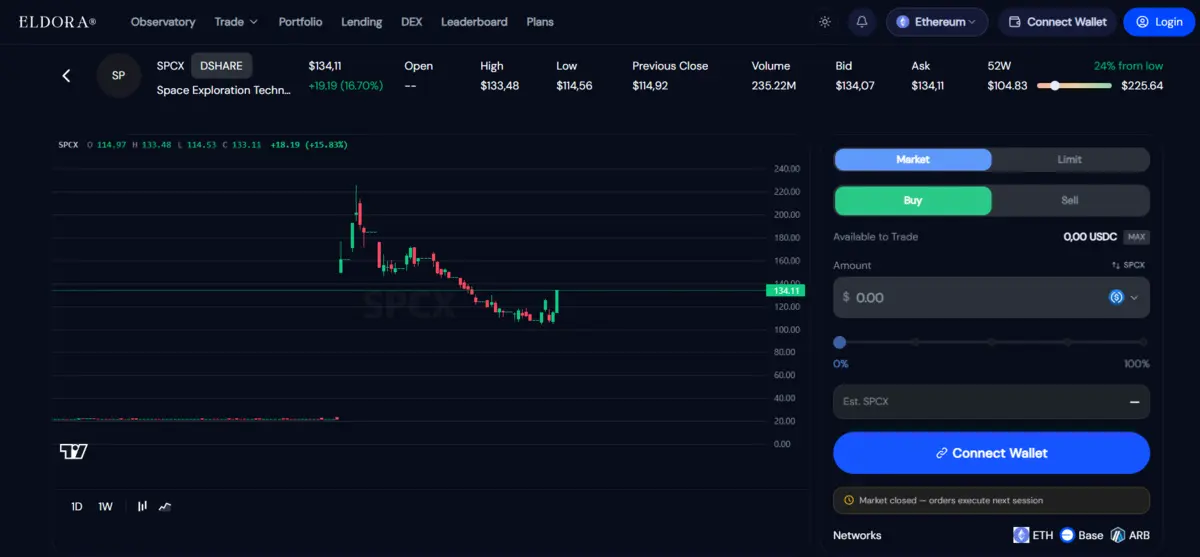Screen dimensions: 1200x557
Task: Click the large blue Connect Wallet button
Action: click(991, 453)
